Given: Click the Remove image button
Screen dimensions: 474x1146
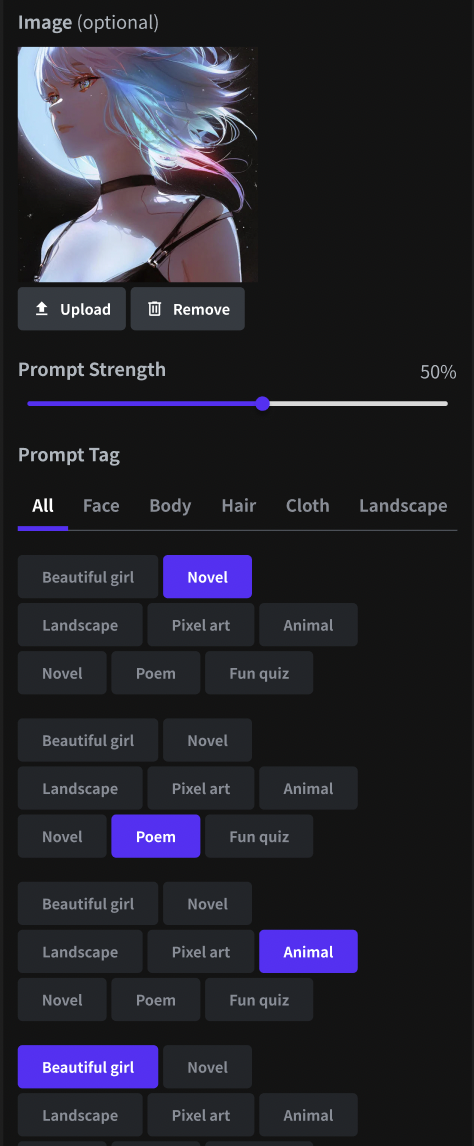Looking at the screenshot, I should [x=188, y=309].
